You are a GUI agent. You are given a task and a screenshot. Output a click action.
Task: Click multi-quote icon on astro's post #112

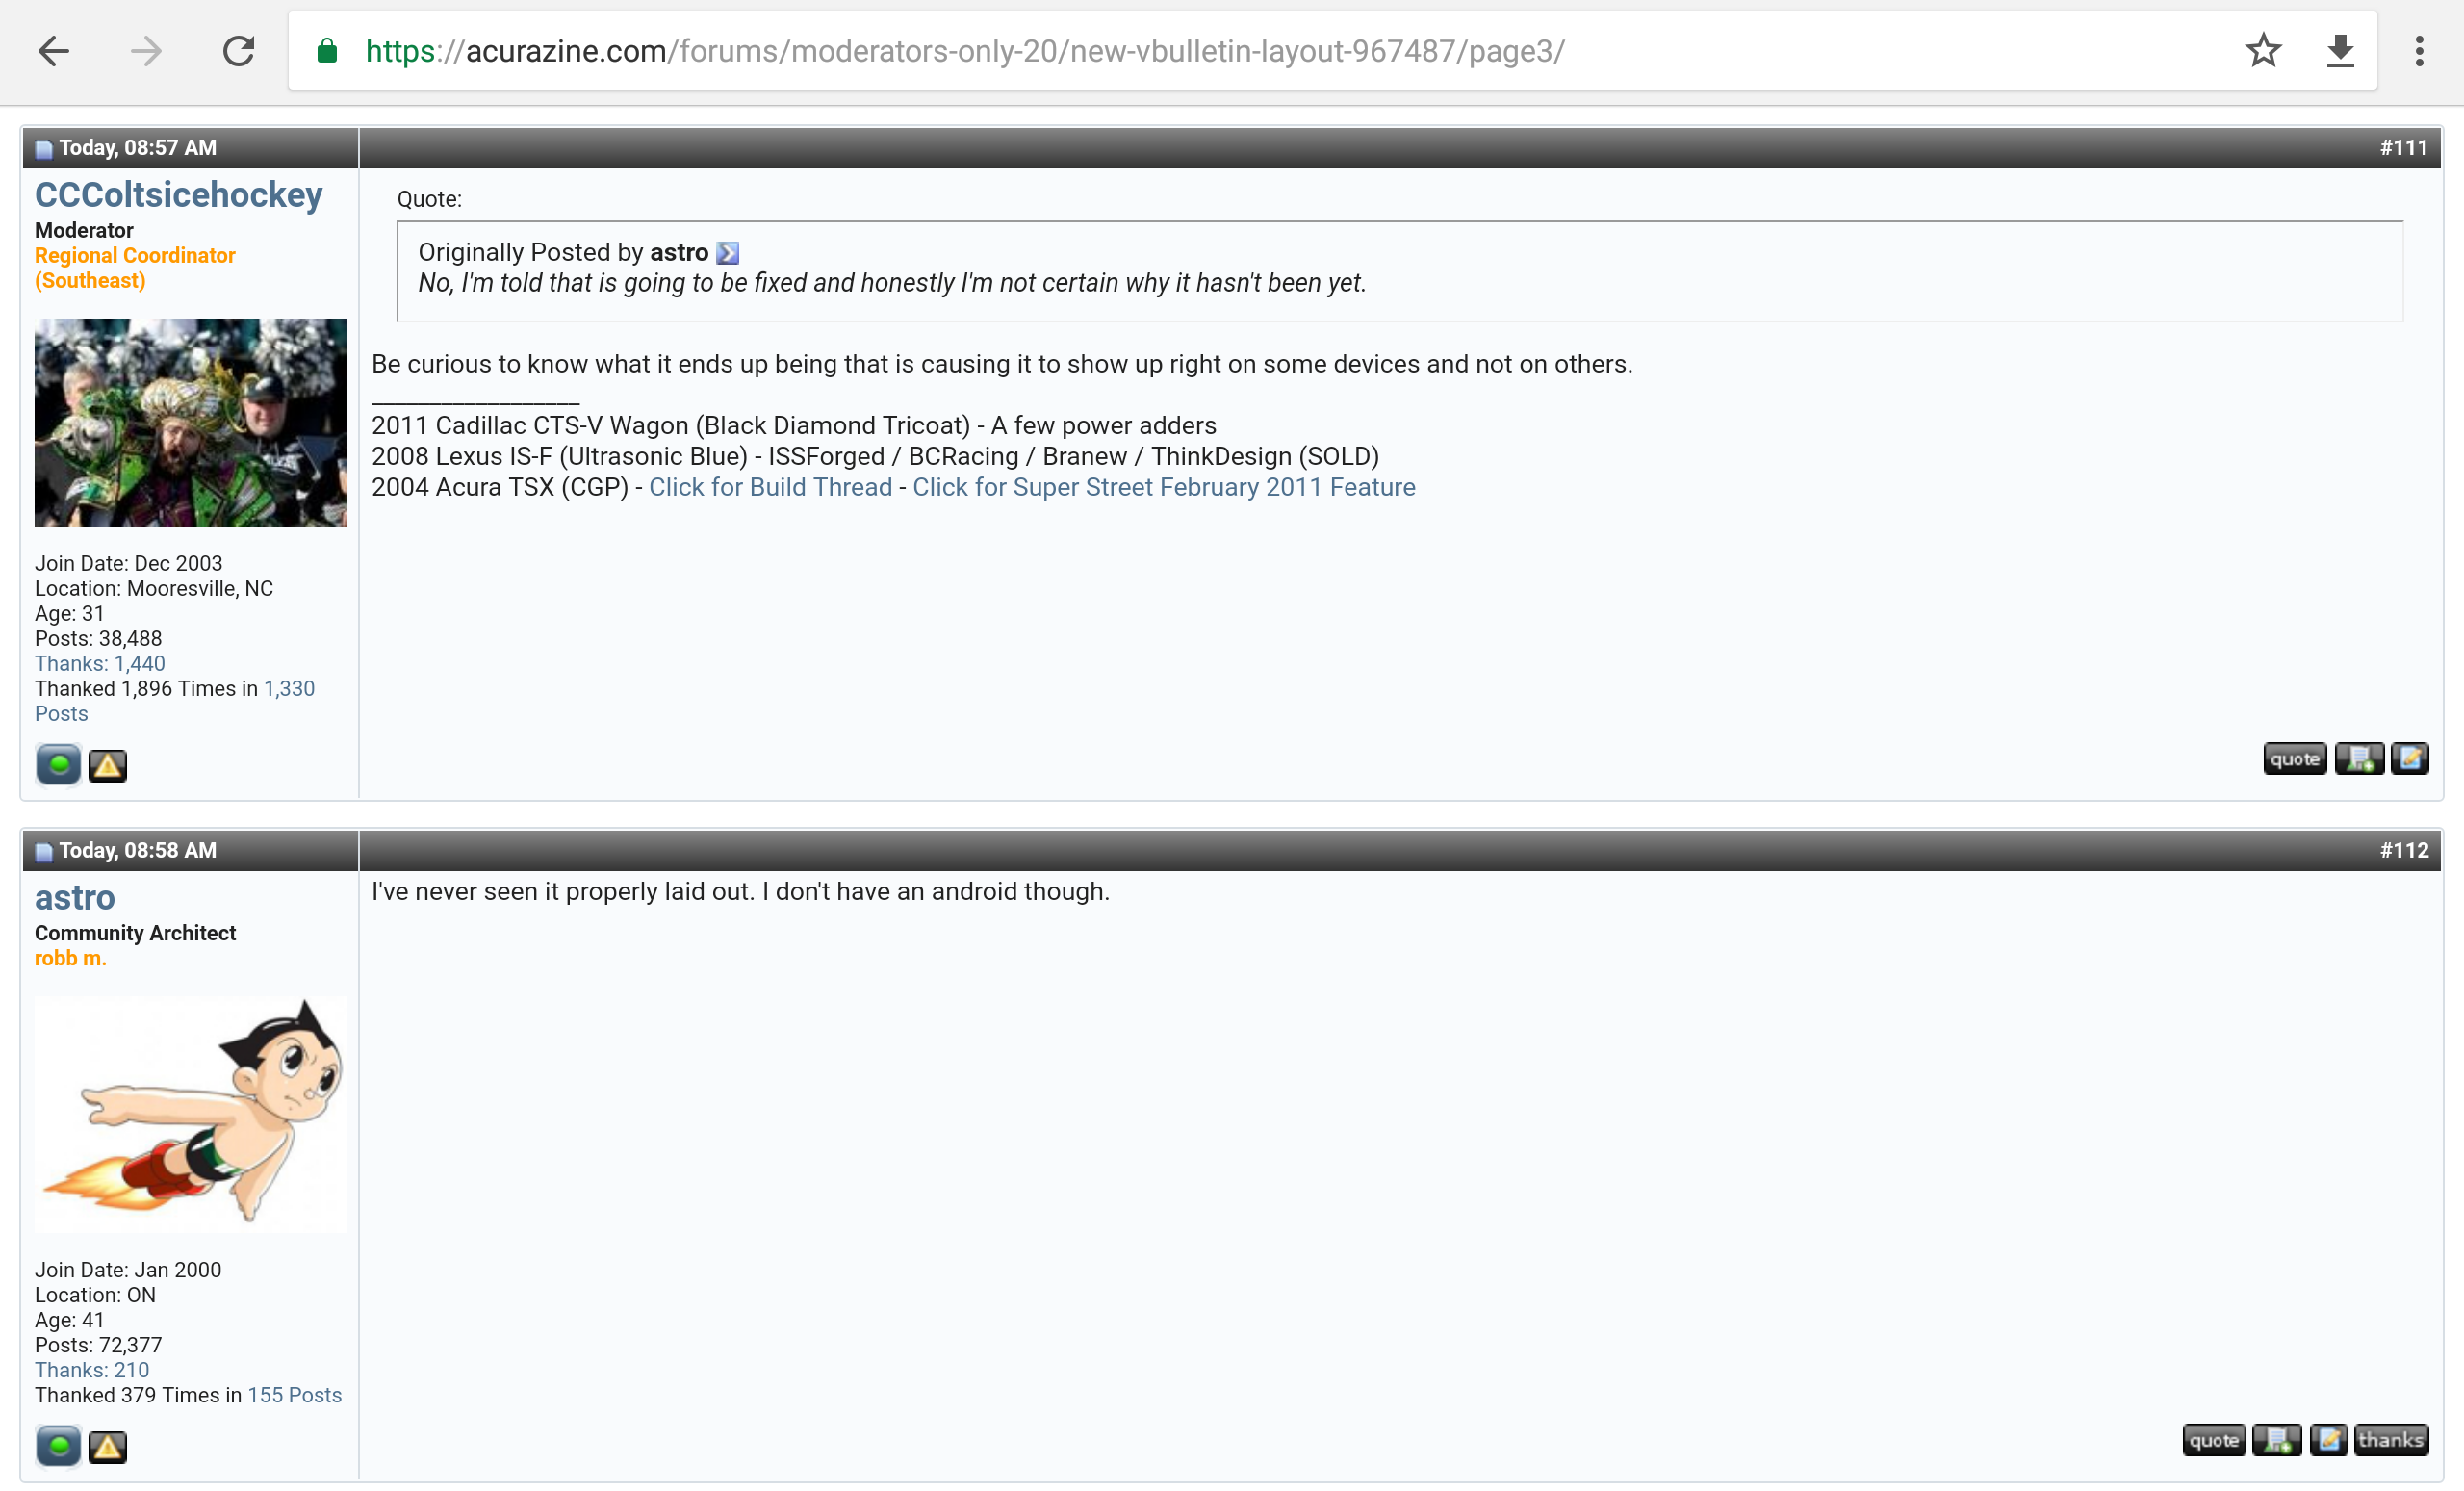[x=2276, y=1440]
